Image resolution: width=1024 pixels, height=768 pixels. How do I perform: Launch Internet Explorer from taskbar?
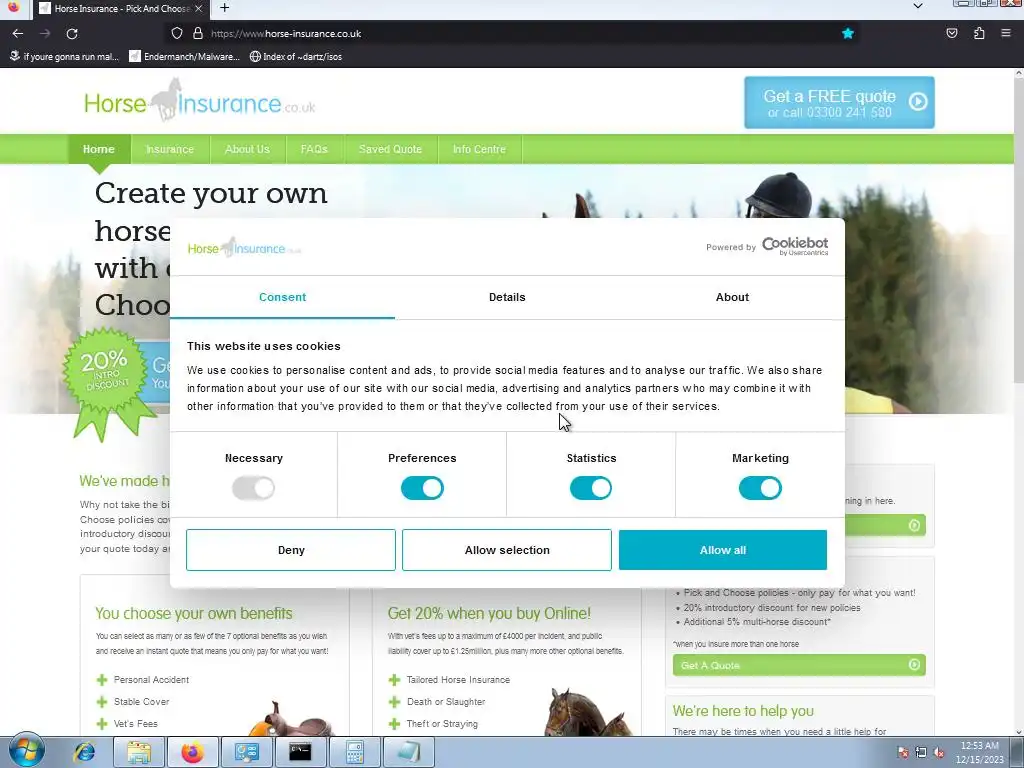click(x=84, y=752)
